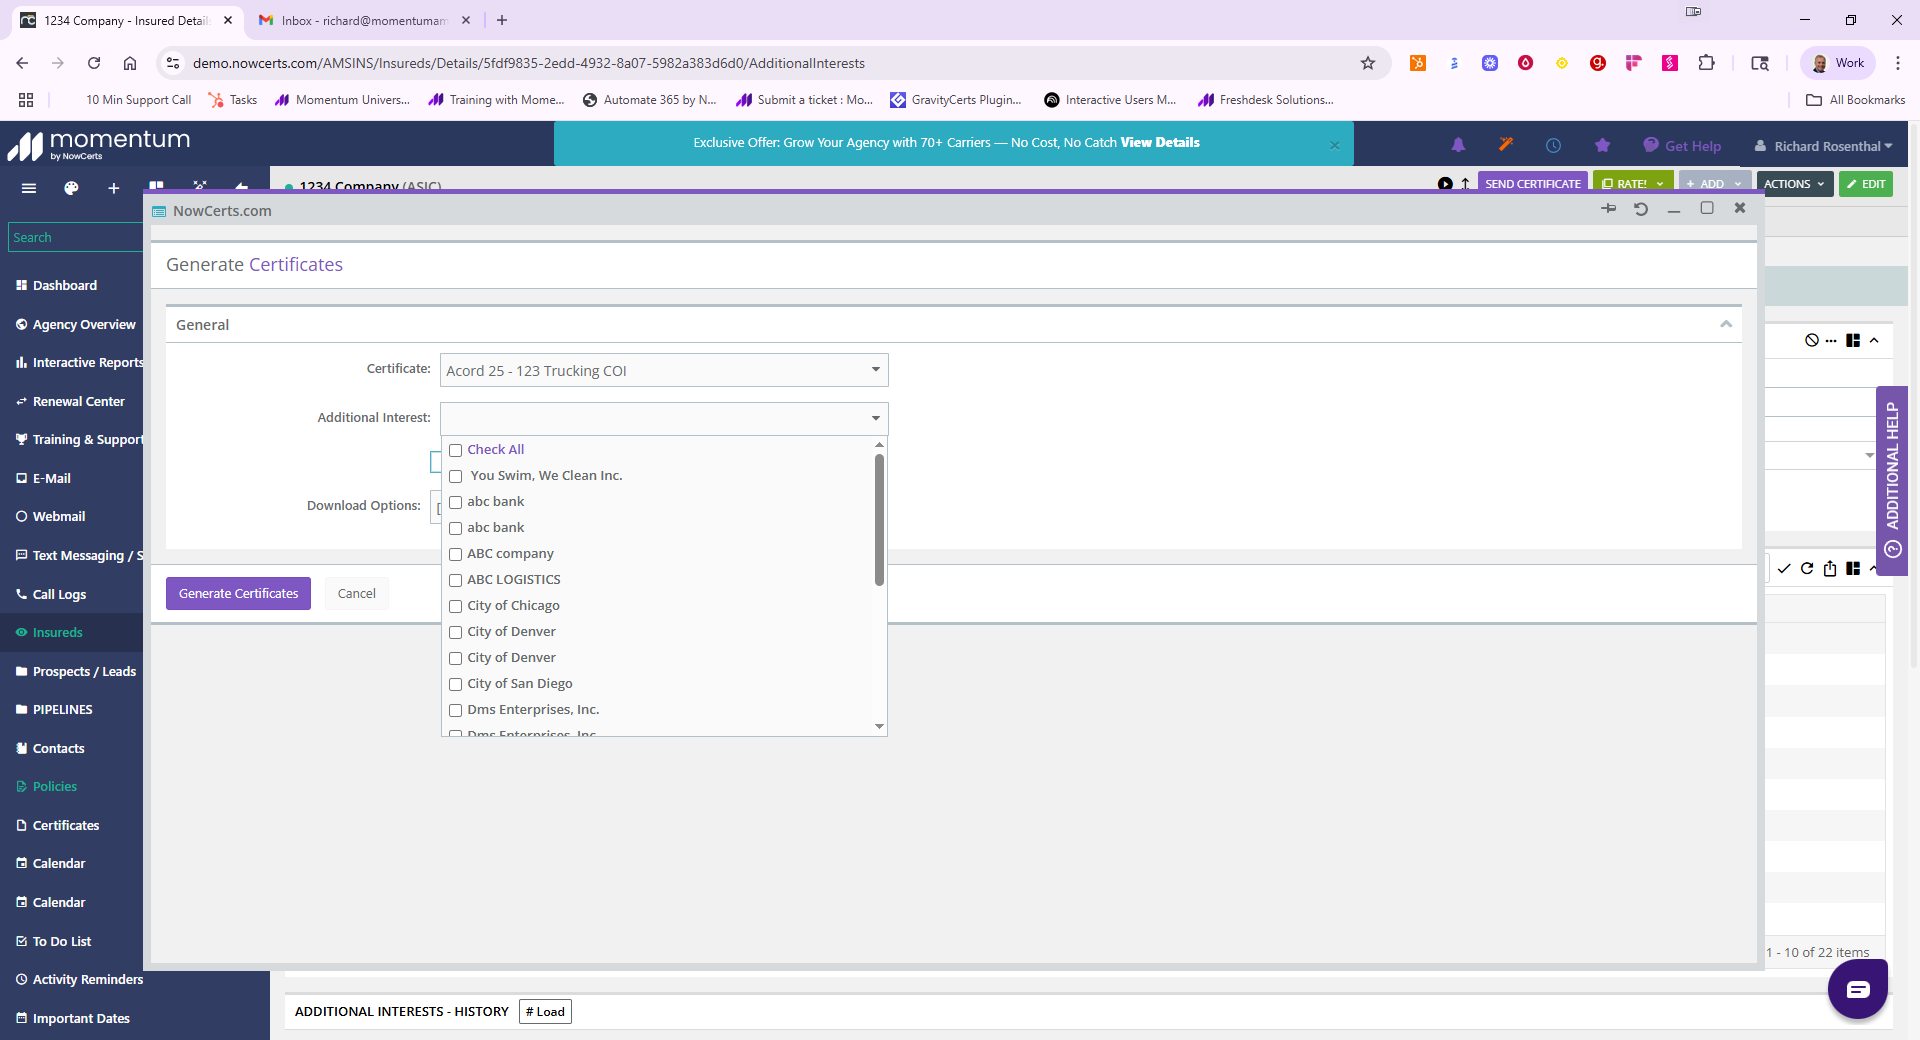1920x1040 pixels.
Task: Check the ABC company checkbox
Action: point(455,554)
